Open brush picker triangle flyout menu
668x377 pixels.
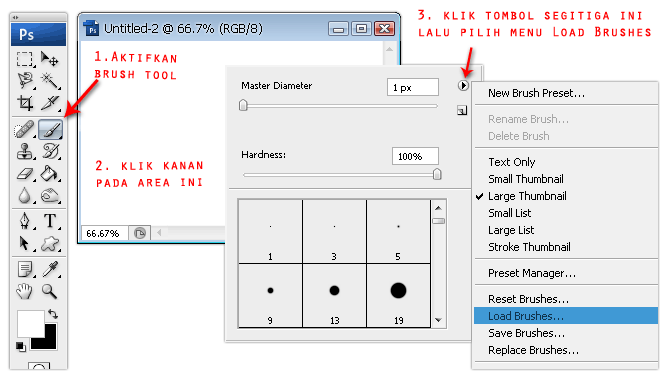click(463, 86)
